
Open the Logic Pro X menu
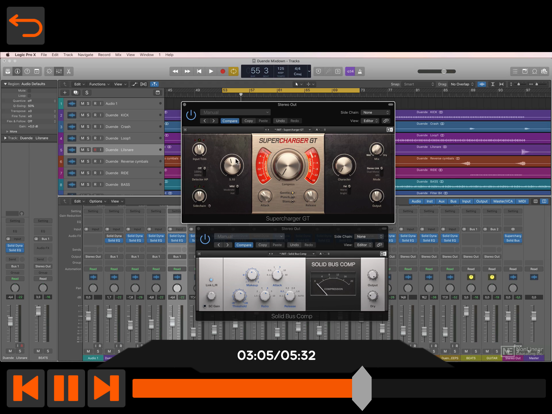[x=25, y=55]
